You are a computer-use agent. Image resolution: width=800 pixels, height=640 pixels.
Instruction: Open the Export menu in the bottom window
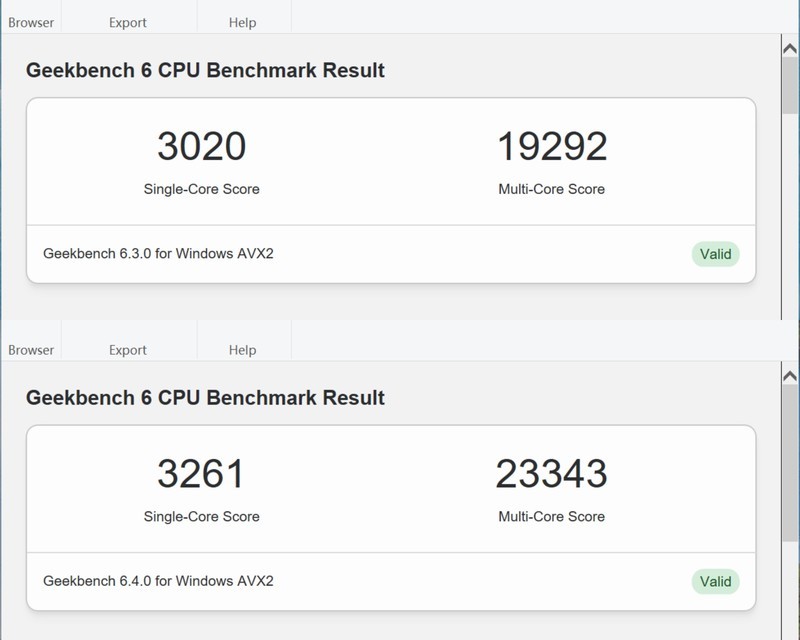128,350
